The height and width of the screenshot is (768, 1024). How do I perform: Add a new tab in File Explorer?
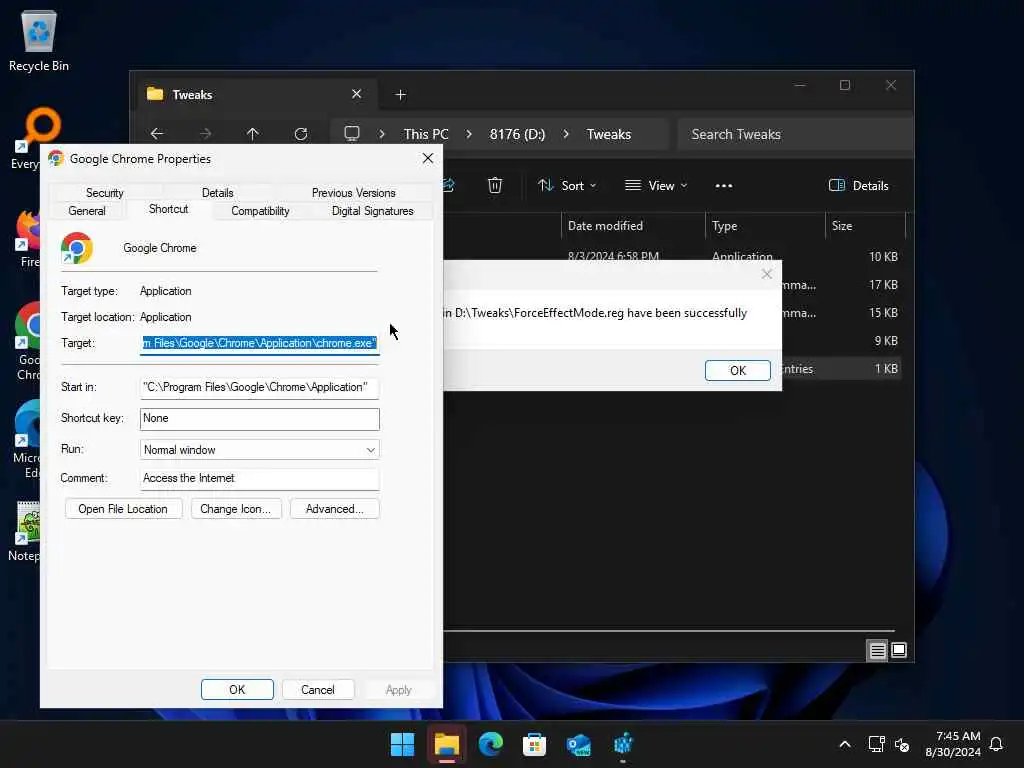tap(400, 95)
